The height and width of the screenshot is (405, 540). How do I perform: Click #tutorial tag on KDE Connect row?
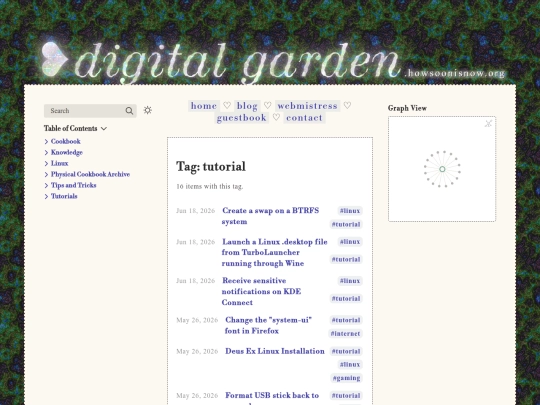coord(346,299)
